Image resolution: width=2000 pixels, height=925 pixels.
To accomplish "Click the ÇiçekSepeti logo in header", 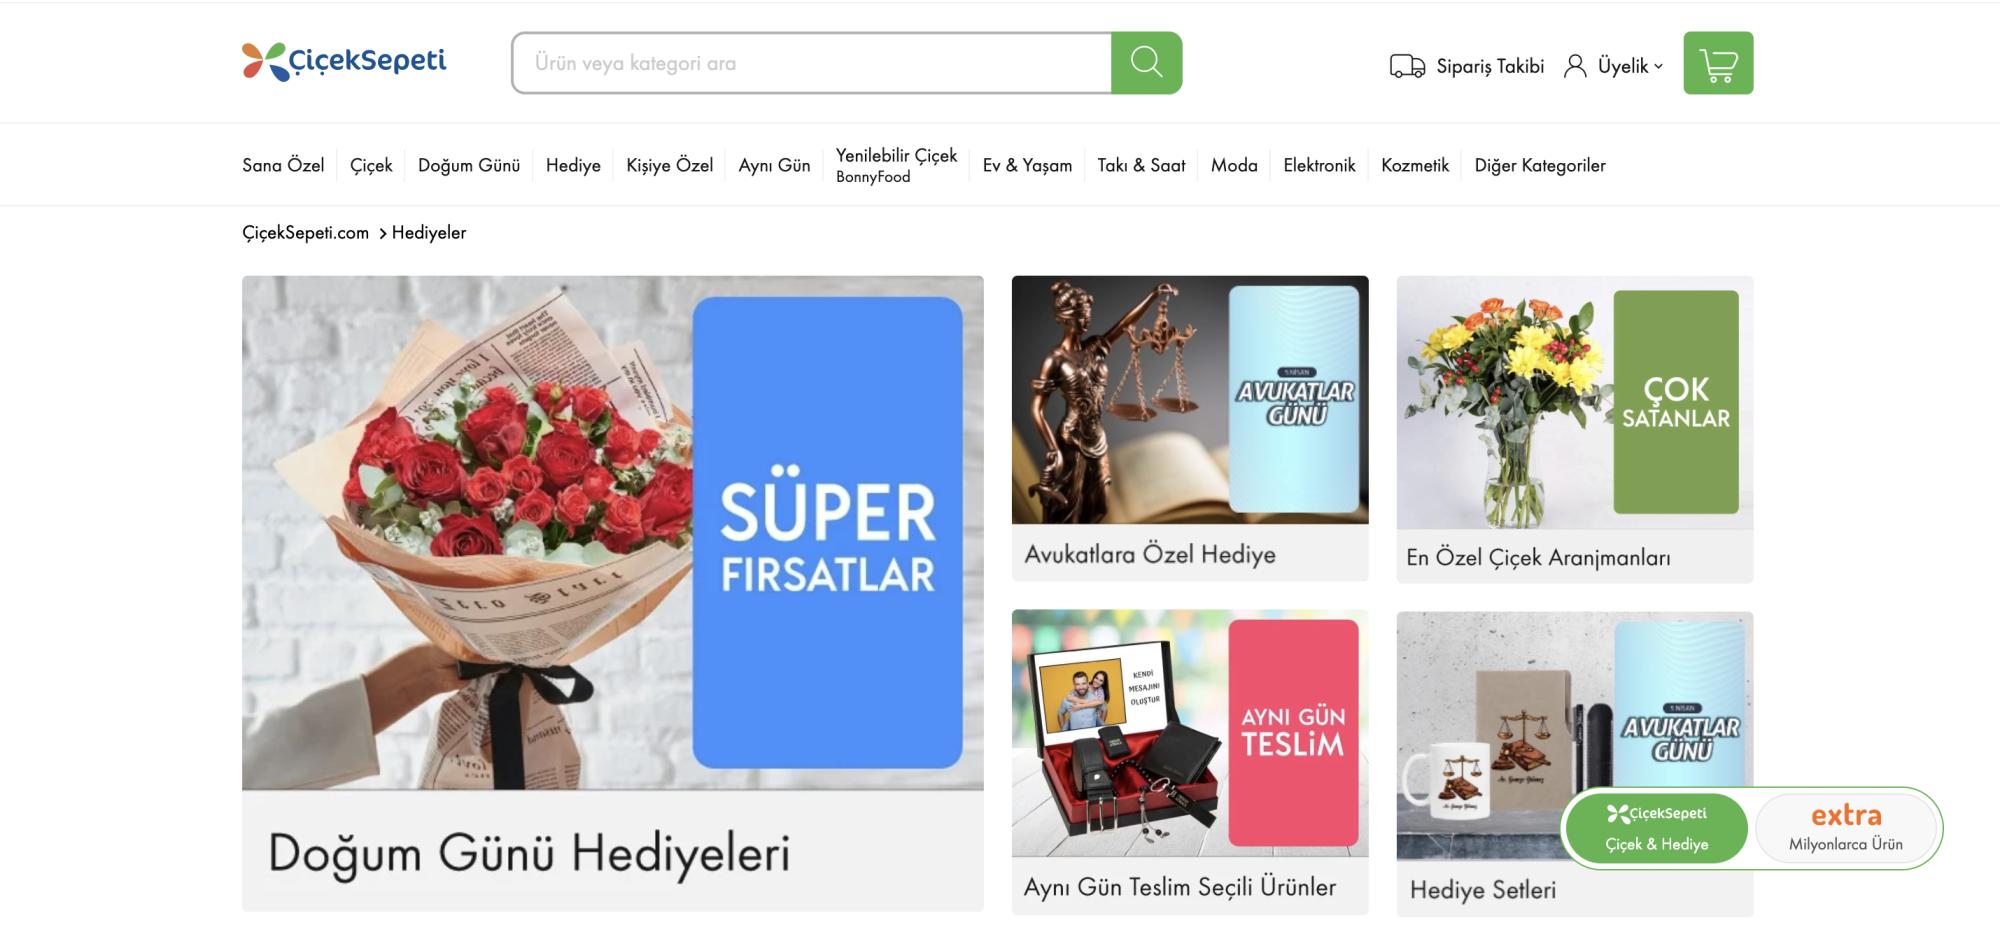I will point(344,61).
